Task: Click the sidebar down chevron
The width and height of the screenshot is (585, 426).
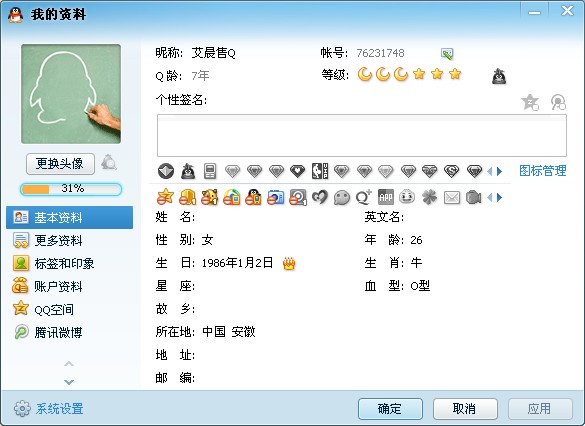Action: [69, 382]
